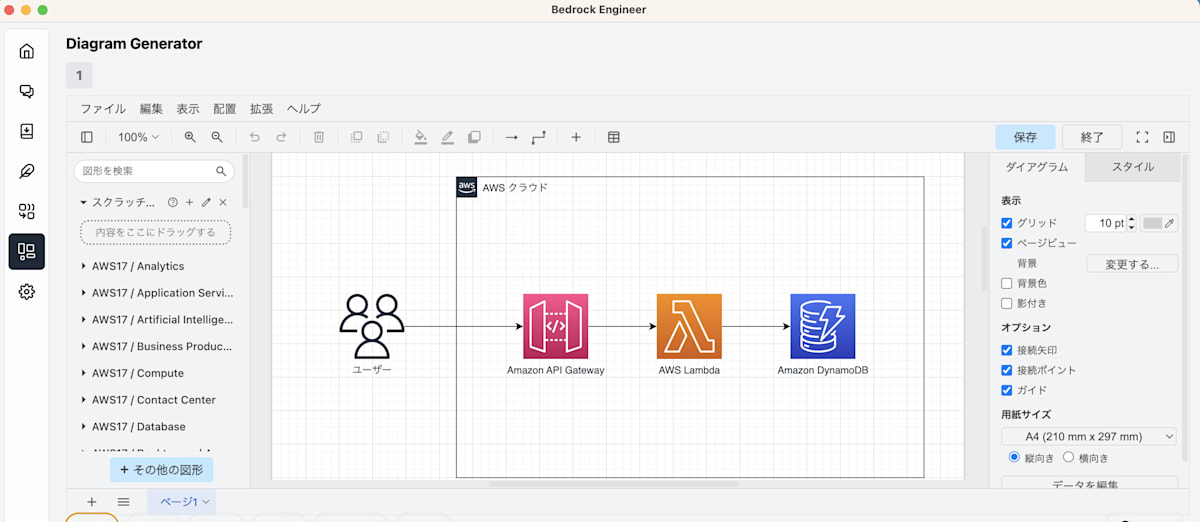Toggle fullscreen mode icon
The height and width of the screenshot is (522, 1200).
tap(1142, 137)
